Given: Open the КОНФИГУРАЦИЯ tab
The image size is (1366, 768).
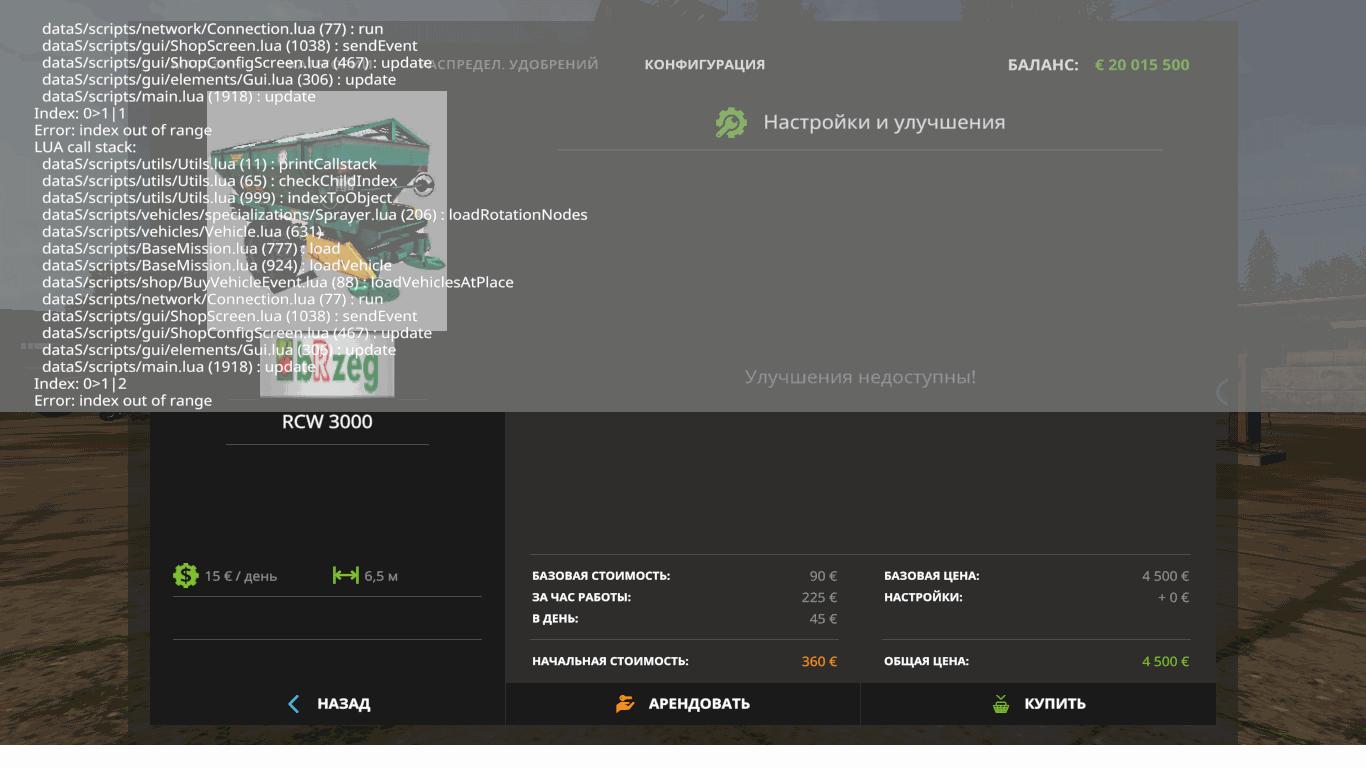Looking at the screenshot, I should [704, 65].
